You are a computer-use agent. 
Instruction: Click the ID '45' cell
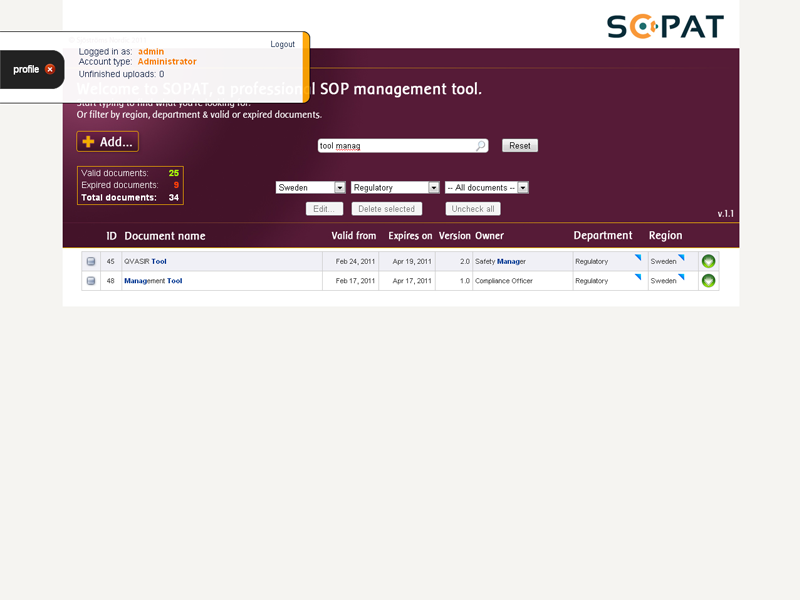tap(111, 261)
